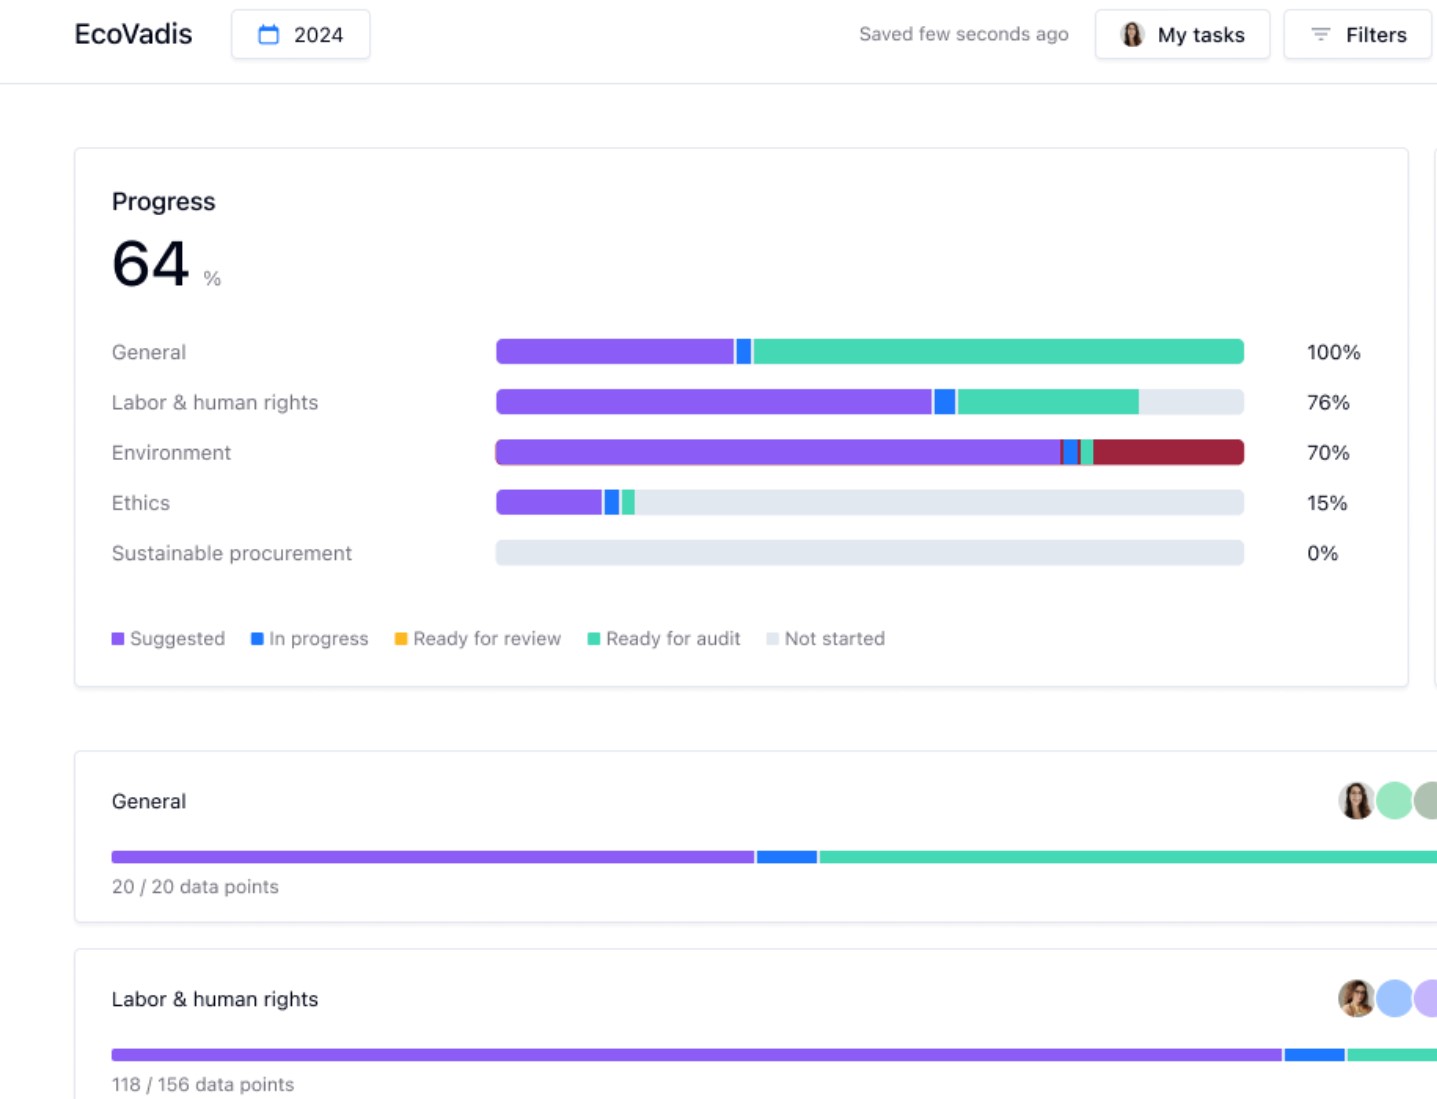Click the woman avatar in Labor card
This screenshot has height=1099, width=1437.
click(1356, 999)
